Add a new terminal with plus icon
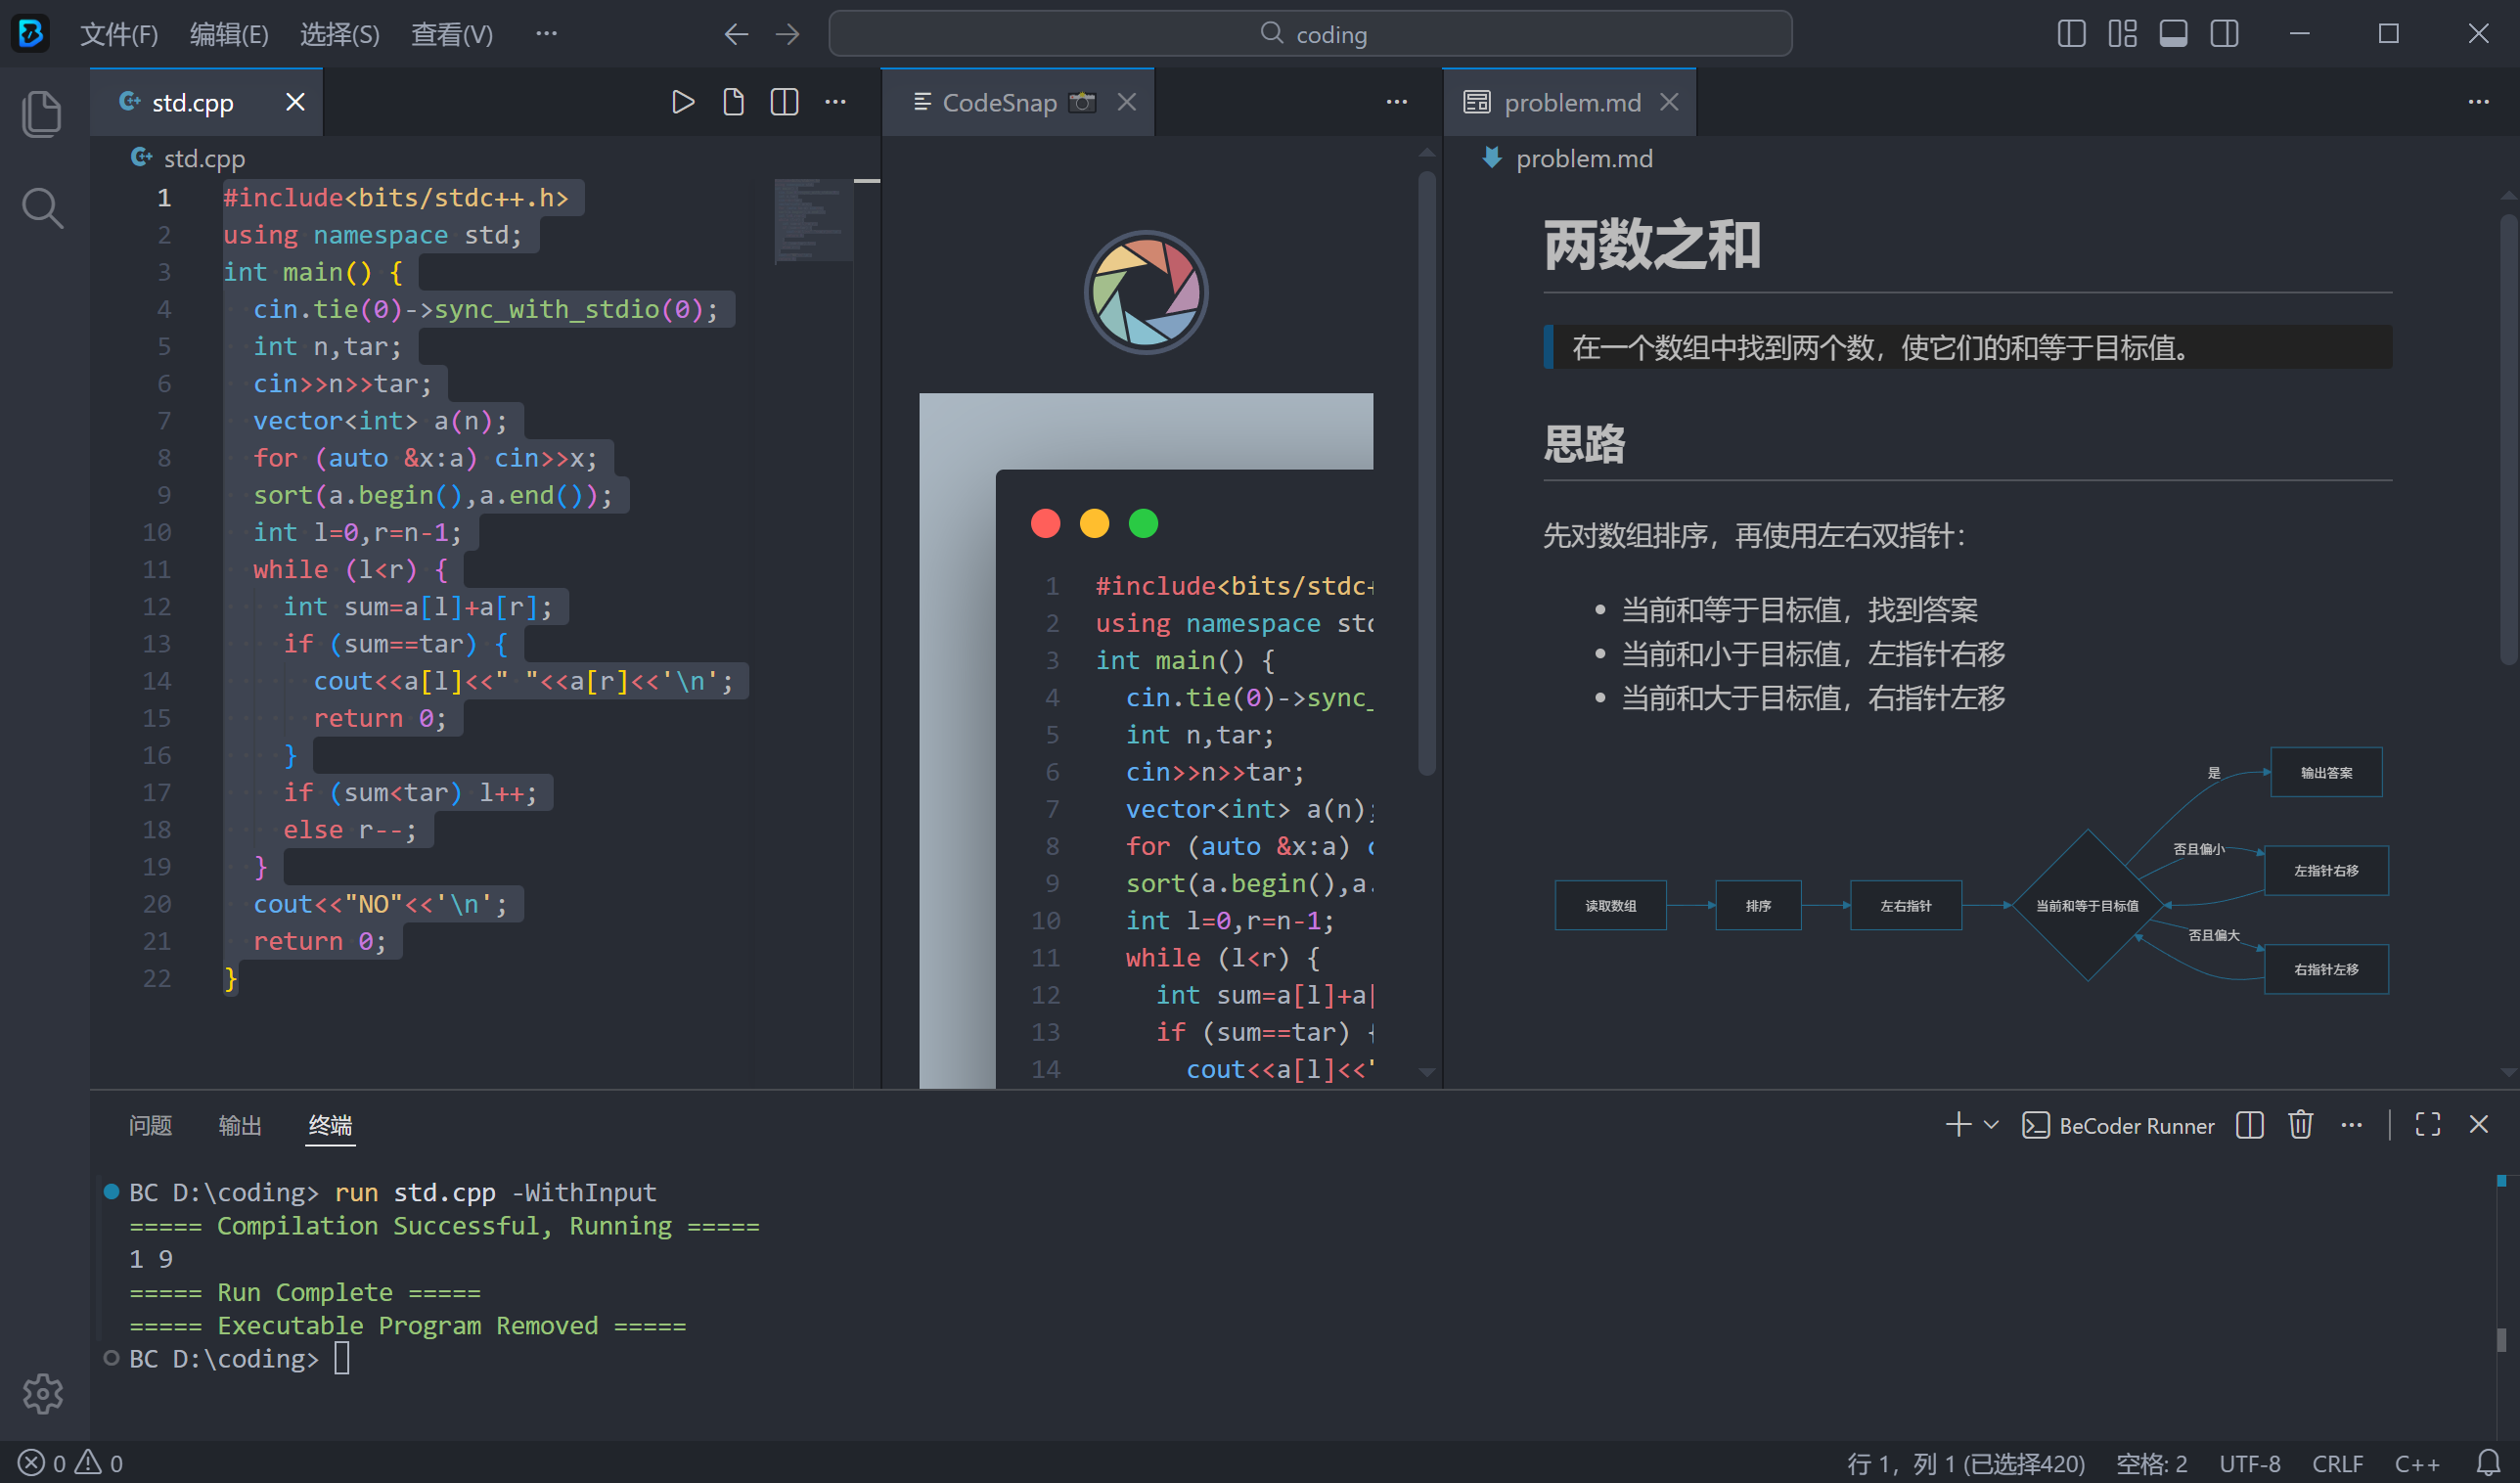This screenshot has width=2520, height=1483. pyautogui.click(x=1958, y=1125)
